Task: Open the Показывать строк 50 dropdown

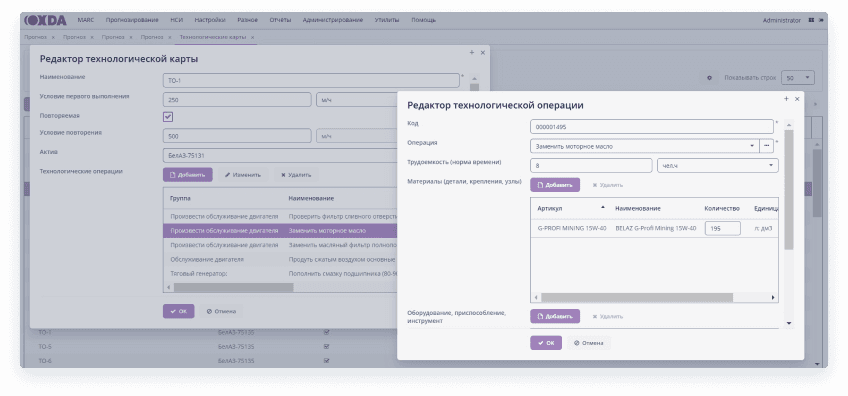Action: tap(798, 78)
